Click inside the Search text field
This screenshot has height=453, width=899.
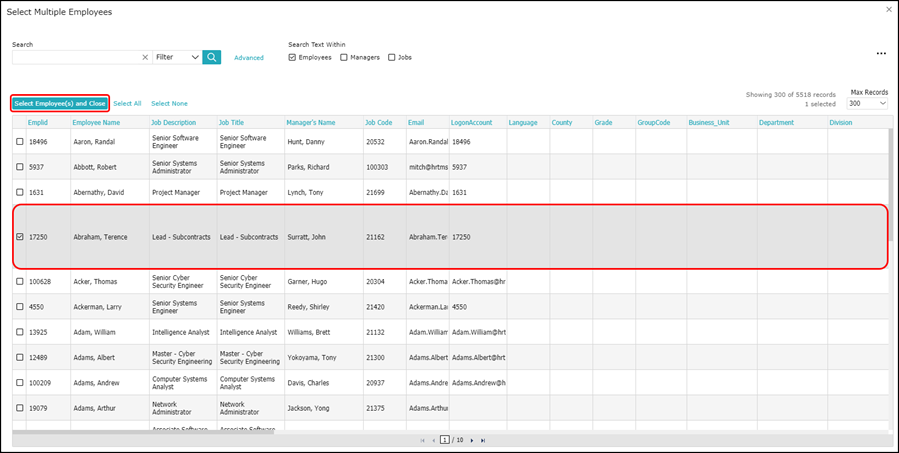coord(76,57)
